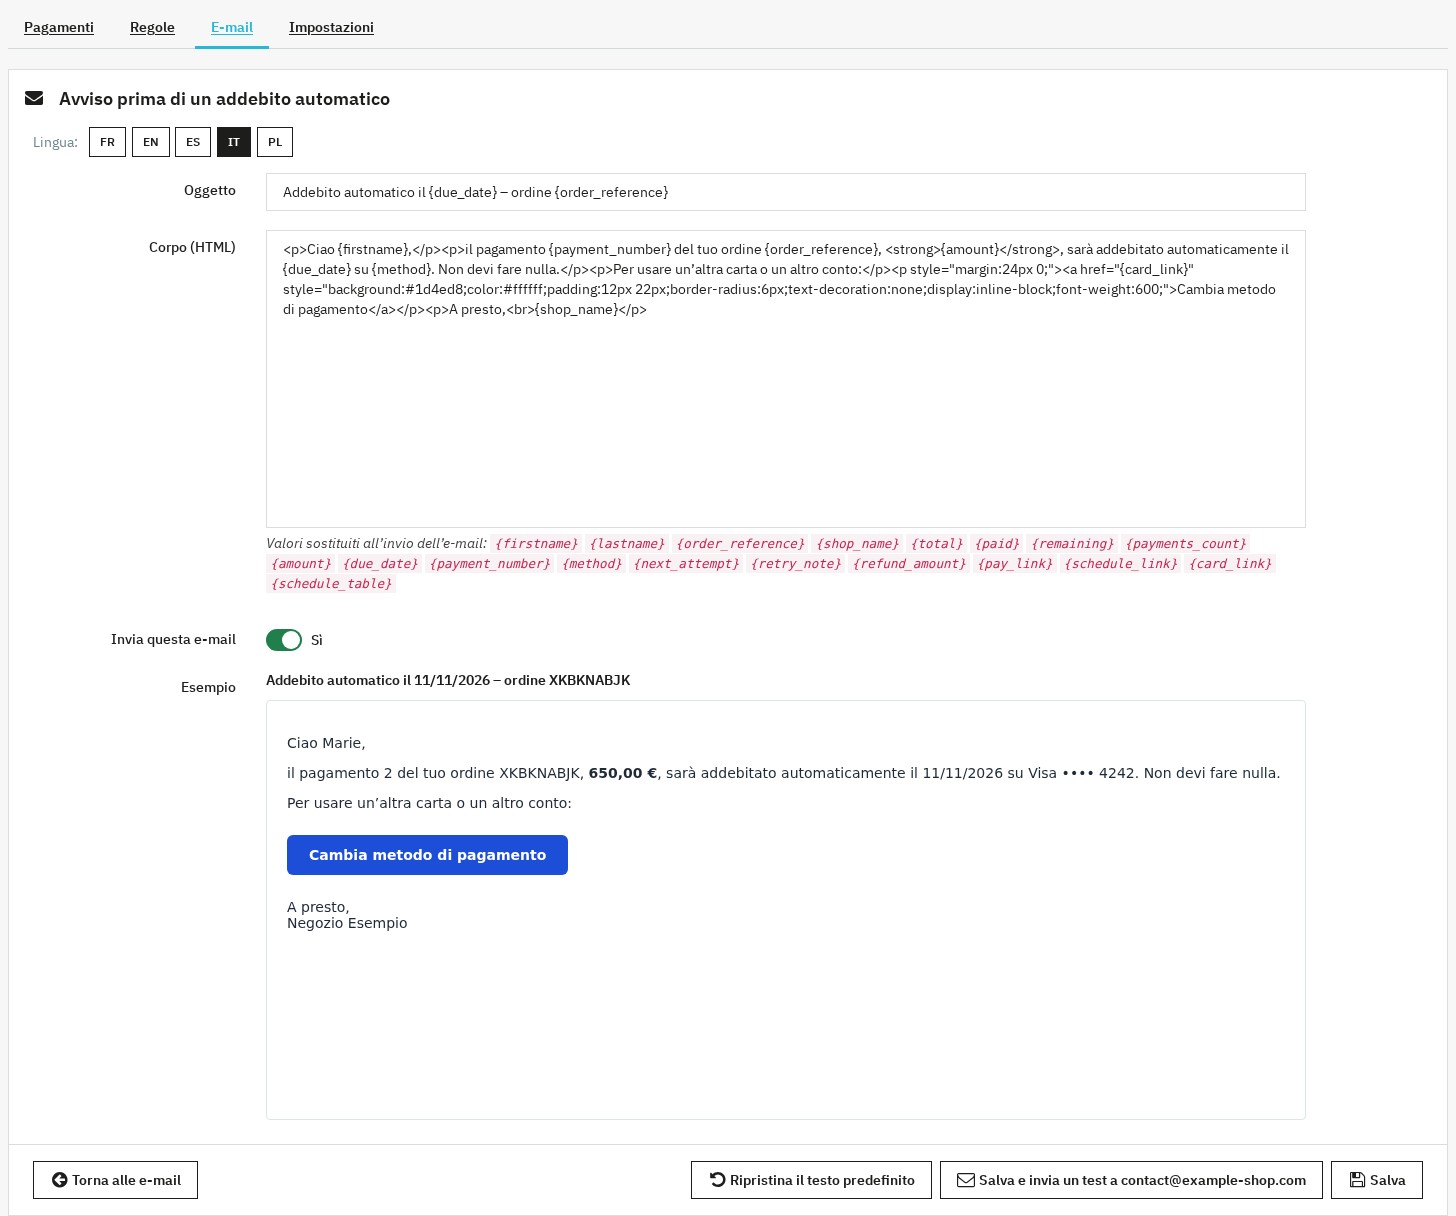1456x1216 pixels.
Task: Click the {schedule_table} placeholder tag
Action: tap(331, 584)
